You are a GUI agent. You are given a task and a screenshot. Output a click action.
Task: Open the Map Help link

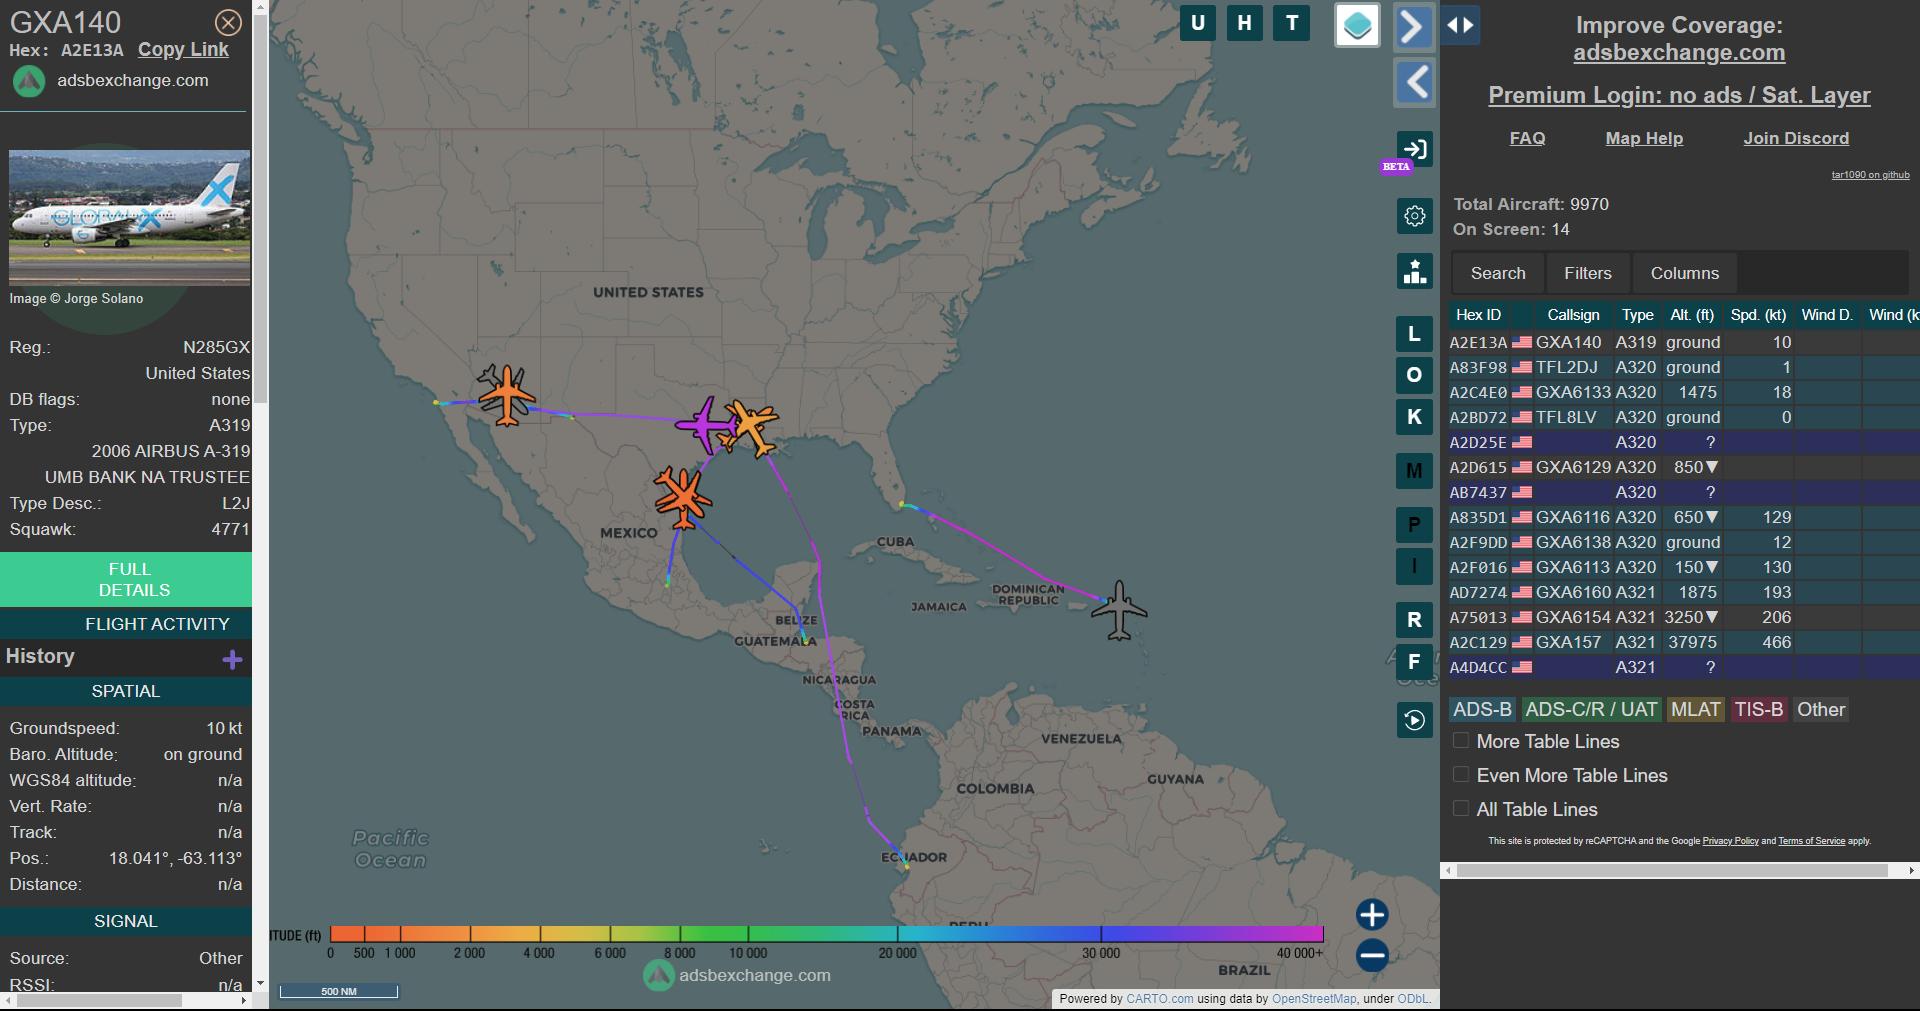coord(1644,138)
